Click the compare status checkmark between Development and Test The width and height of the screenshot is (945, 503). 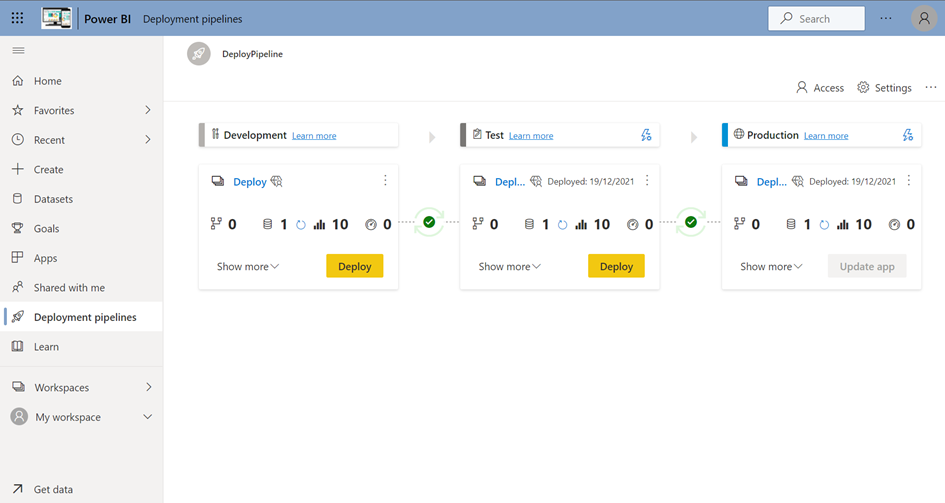429,222
